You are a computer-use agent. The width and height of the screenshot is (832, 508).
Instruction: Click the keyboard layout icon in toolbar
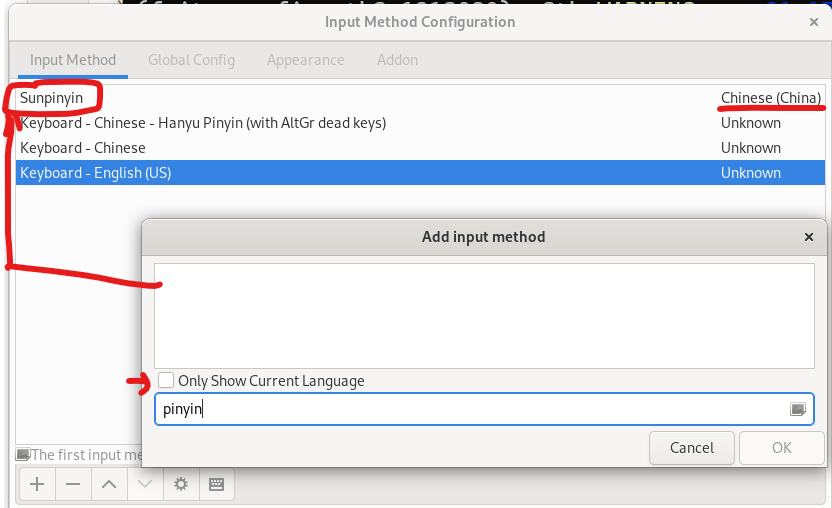click(216, 484)
